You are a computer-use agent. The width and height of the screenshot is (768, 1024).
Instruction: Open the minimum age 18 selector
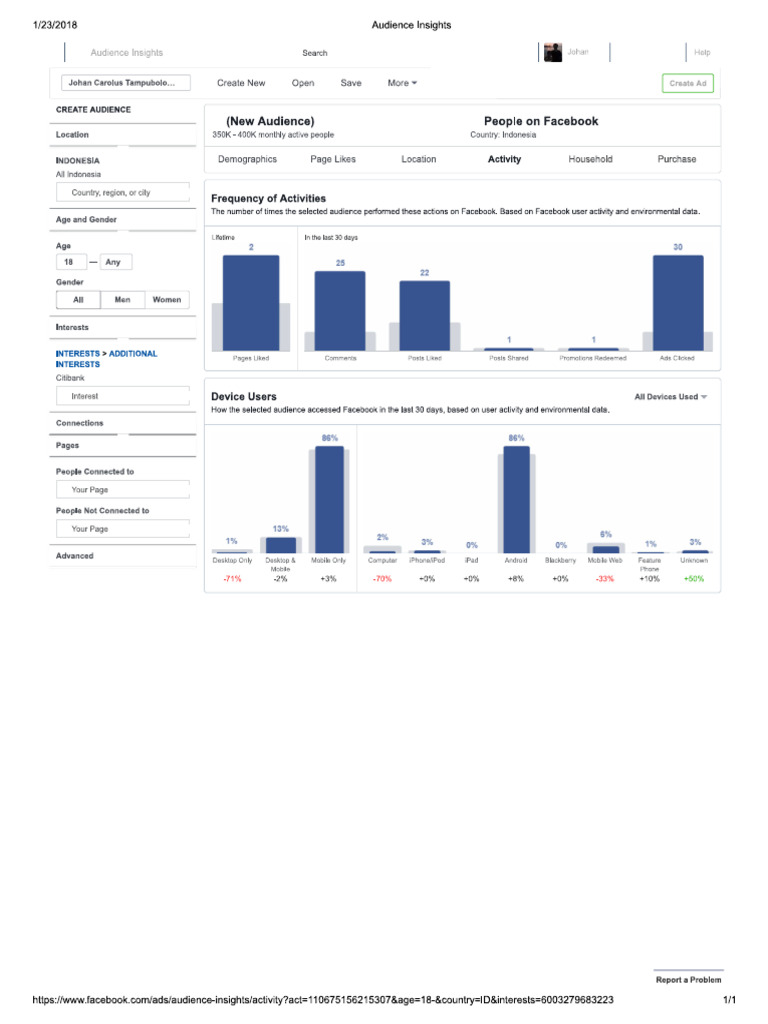pyautogui.click(x=71, y=262)
